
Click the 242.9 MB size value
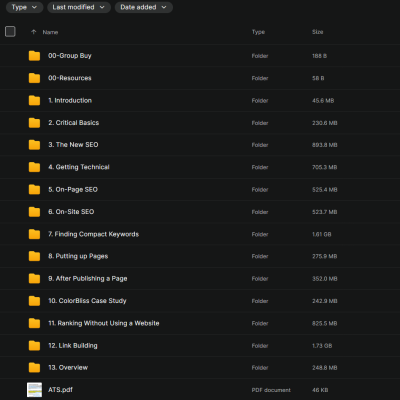click(325, 301)
